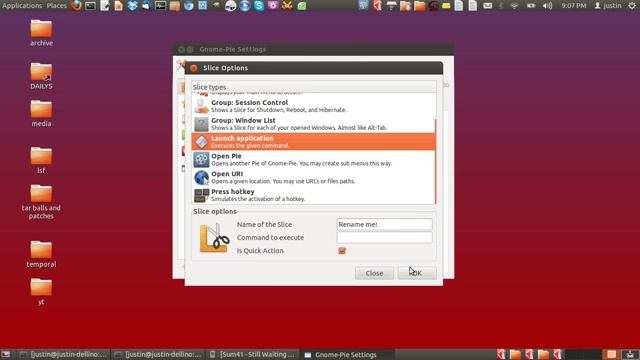Uncheck the Is Quick Action checkbox
Screen dimensions: 640x360
click(342, 251)
